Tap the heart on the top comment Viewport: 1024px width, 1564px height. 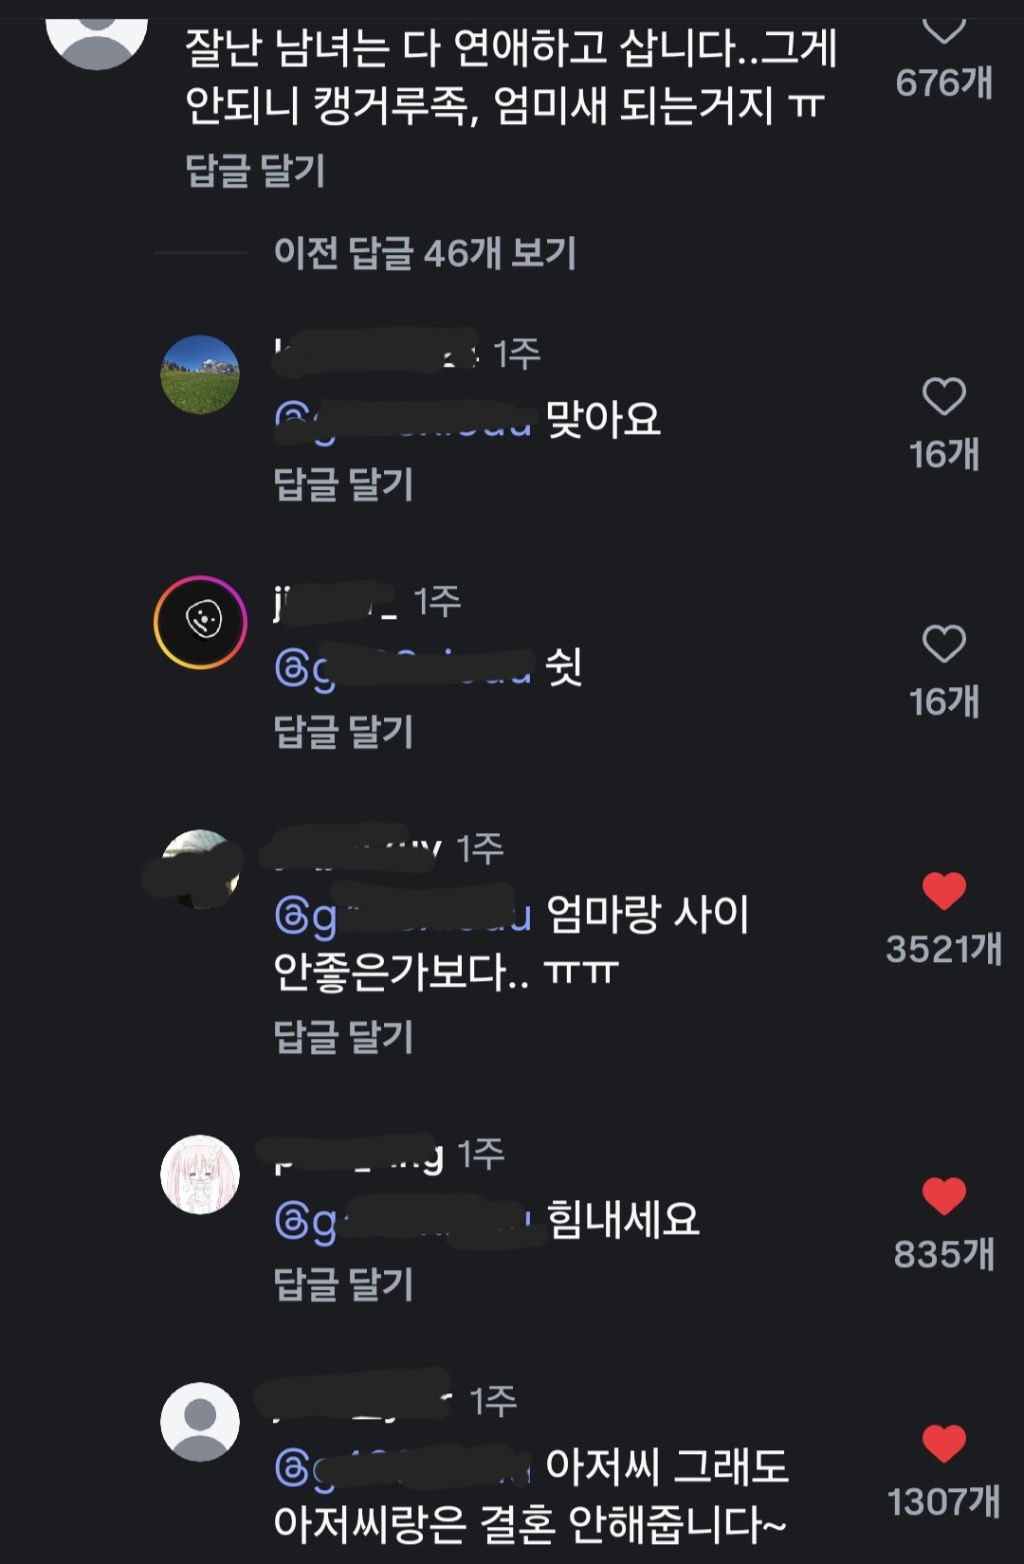pyautogui.click(x=944, y=30)
